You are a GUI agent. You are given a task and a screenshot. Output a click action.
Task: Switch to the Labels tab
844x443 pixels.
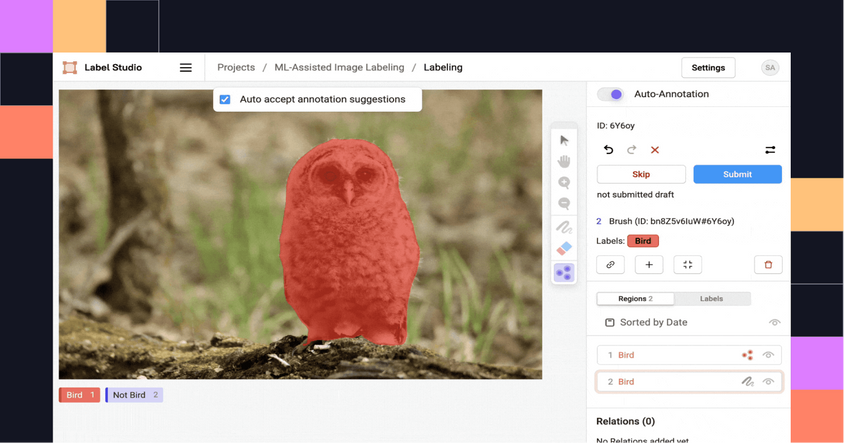[712, 299]
